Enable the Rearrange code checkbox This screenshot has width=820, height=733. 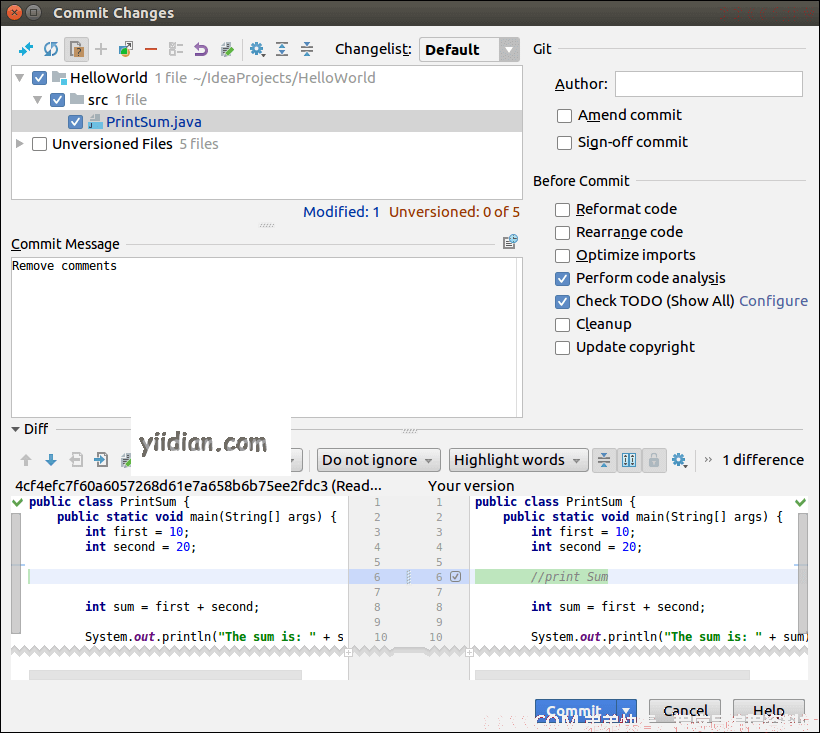(x=562, y=233)
